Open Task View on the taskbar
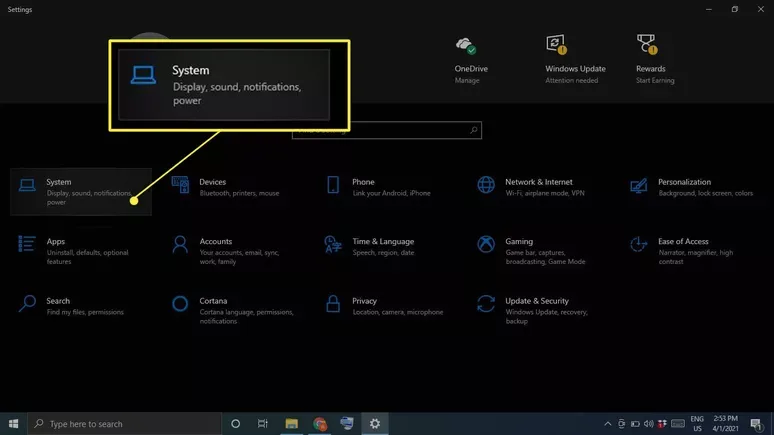Image resolution: width=774 pixels, height=435 pixels. coord(263,424)
